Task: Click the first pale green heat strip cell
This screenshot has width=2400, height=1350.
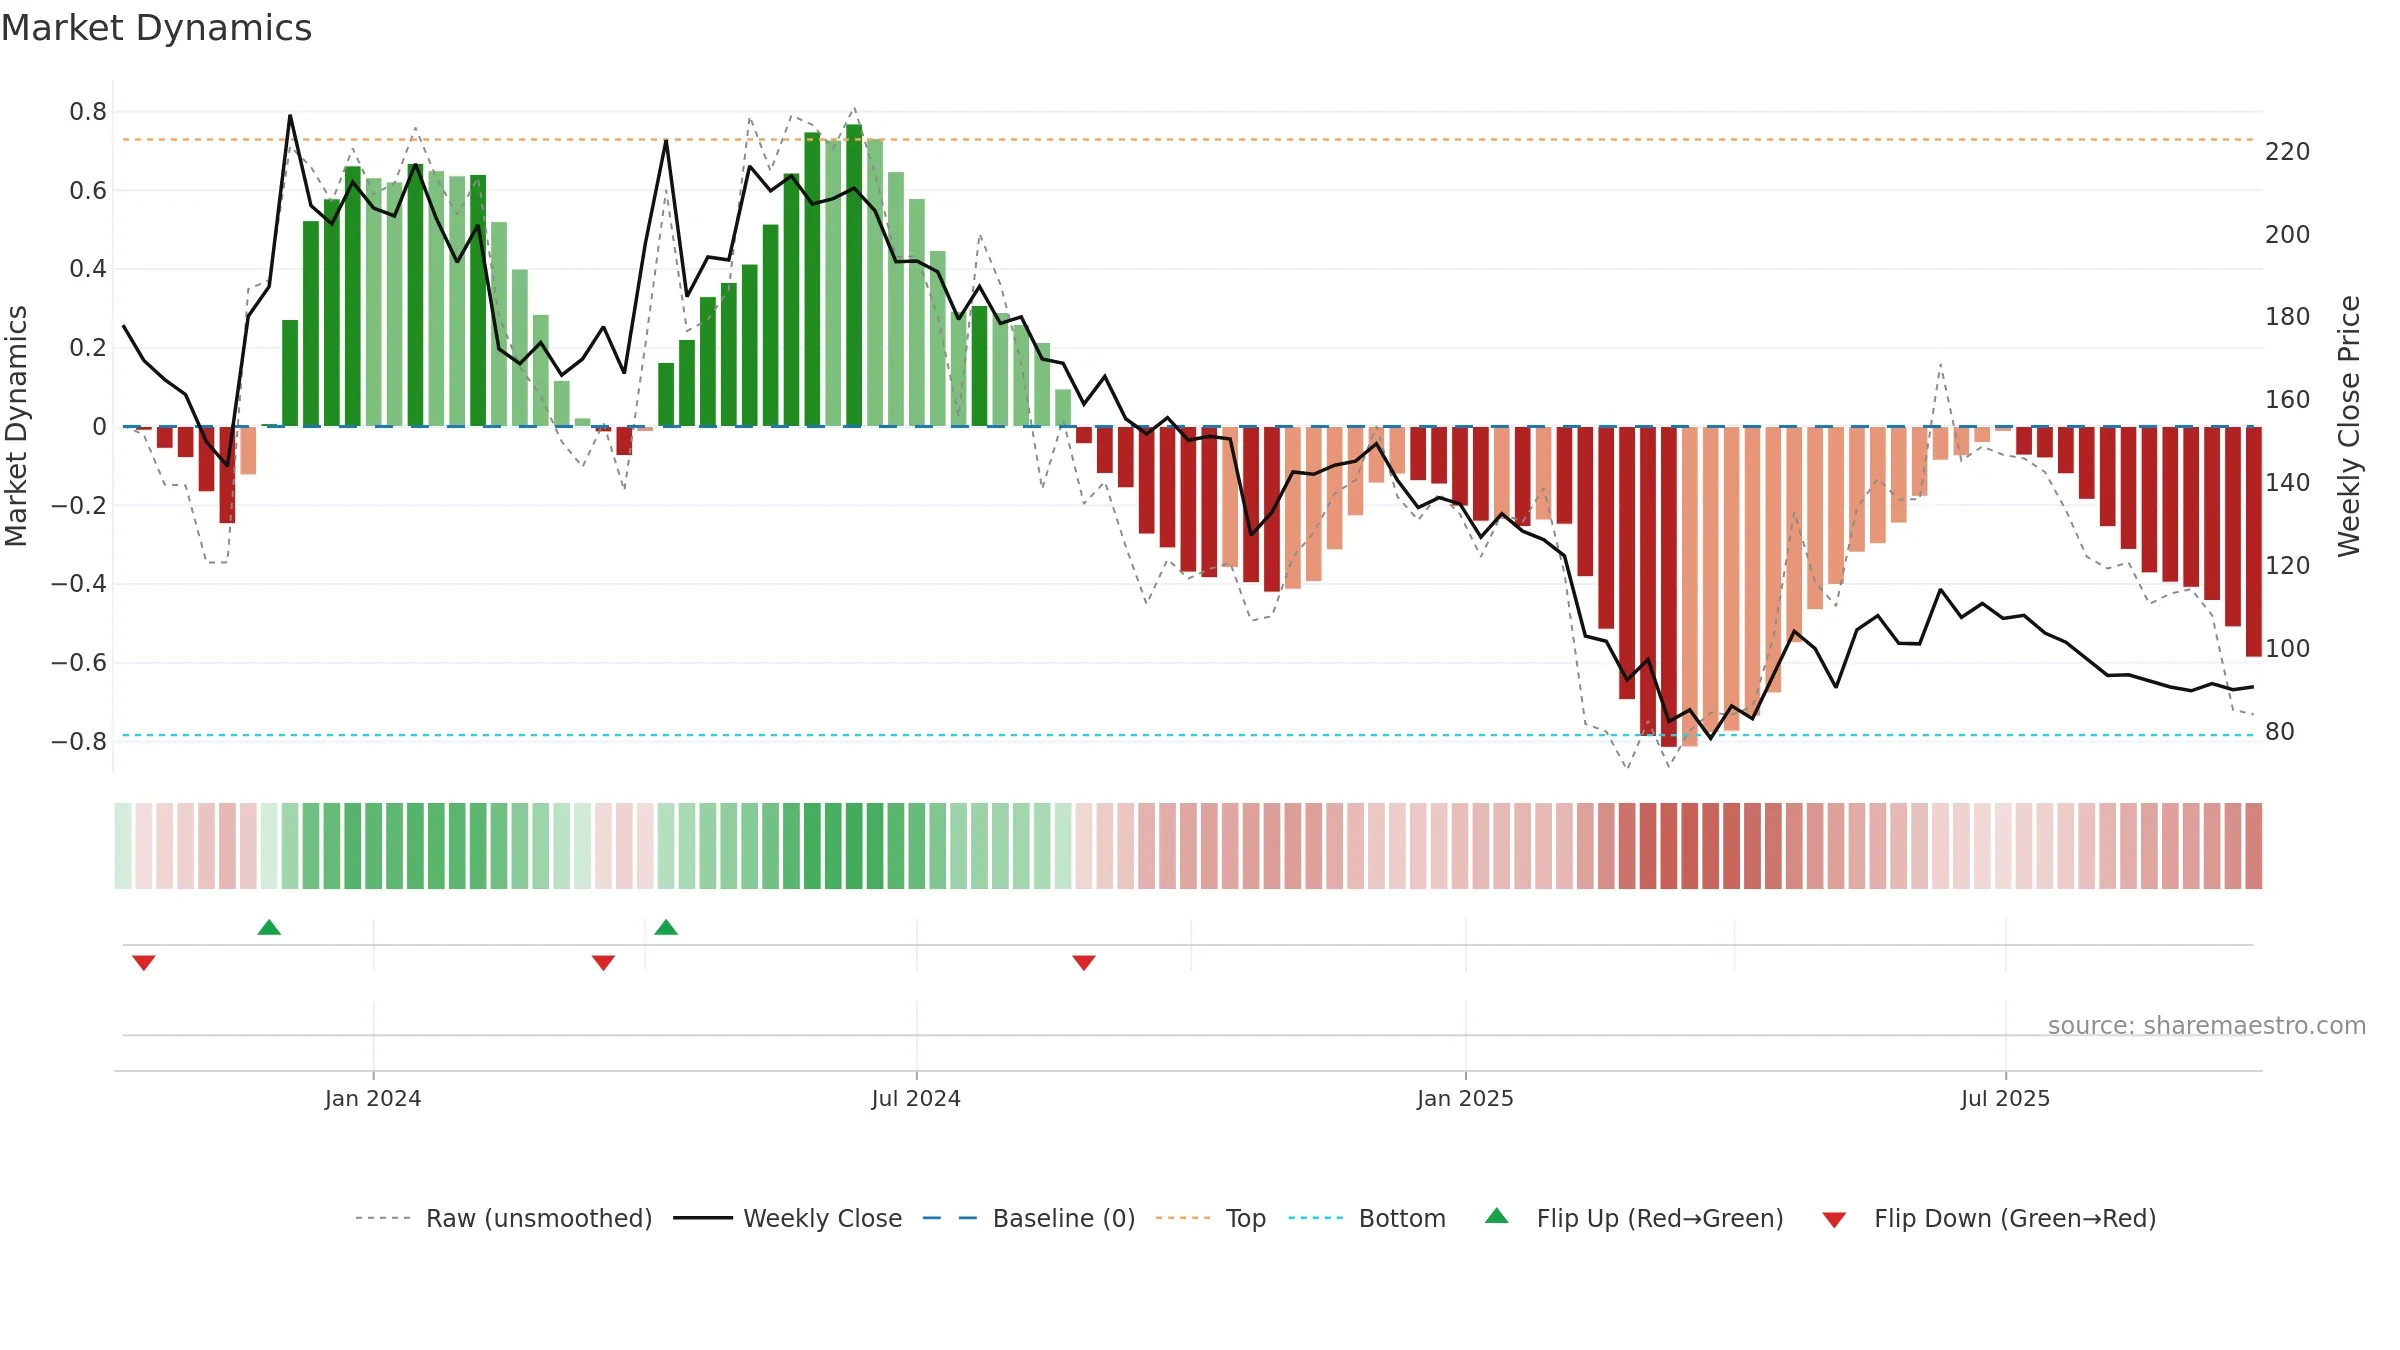Action: 123,846
